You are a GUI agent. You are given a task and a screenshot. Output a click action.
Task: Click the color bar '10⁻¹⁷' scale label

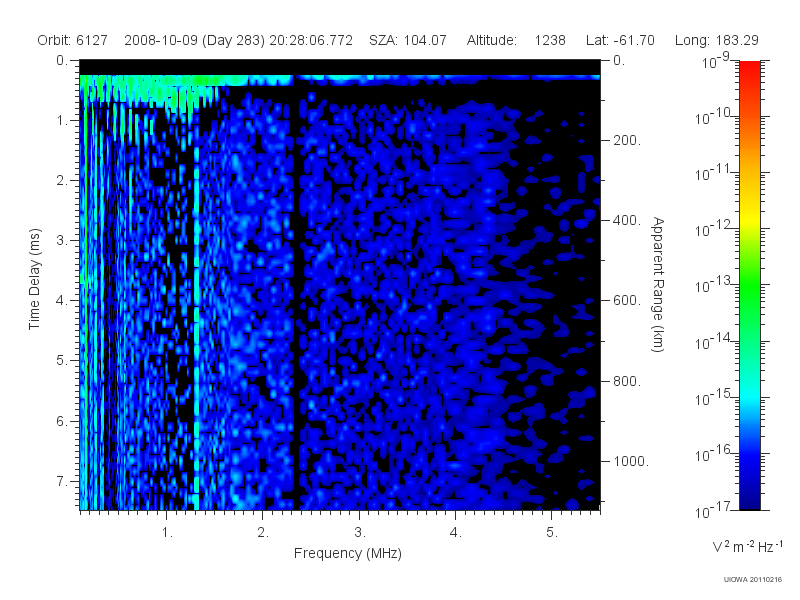[713, 510]
